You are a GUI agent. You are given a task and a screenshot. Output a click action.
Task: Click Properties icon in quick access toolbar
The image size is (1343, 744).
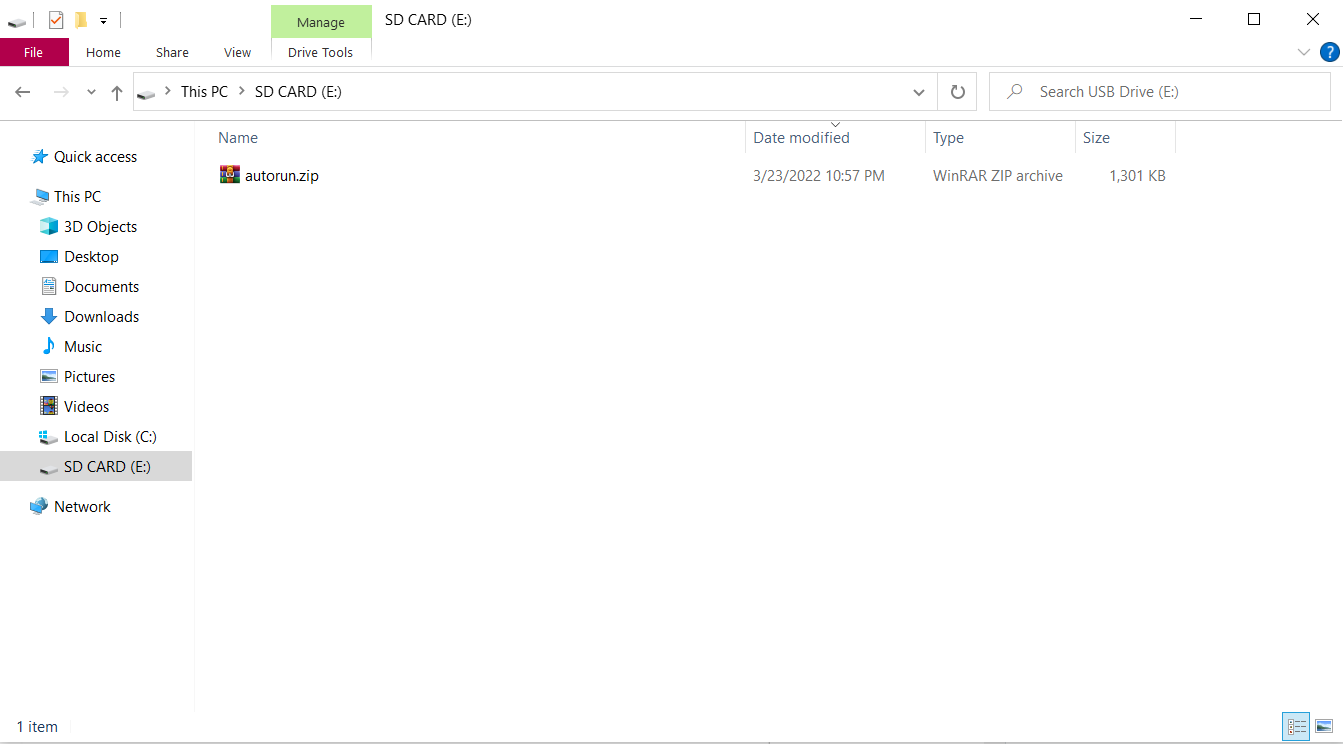pos(56,20)
